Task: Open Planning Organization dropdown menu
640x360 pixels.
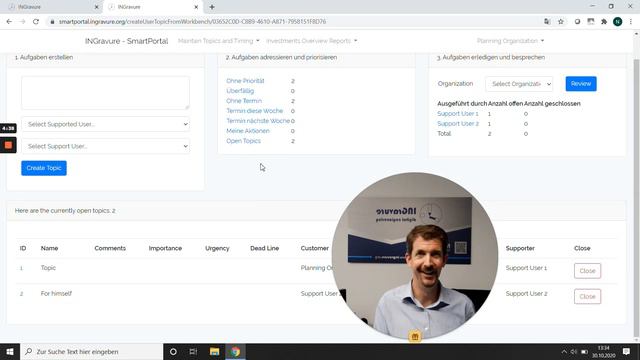Action: tap(510, 41)
